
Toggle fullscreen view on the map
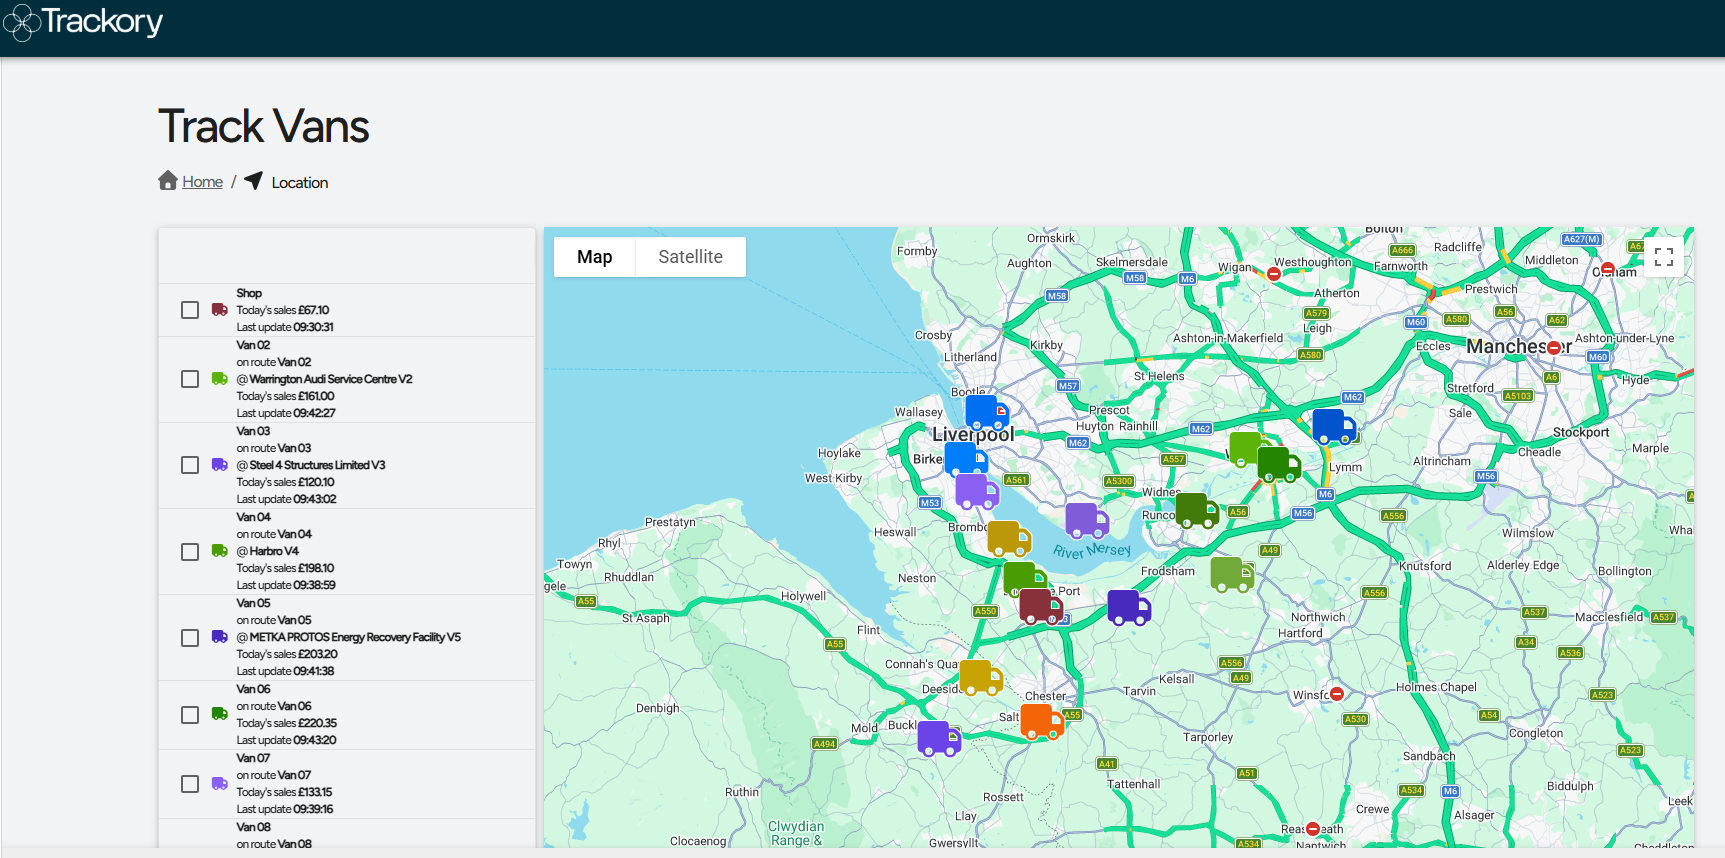pos(1664,256)
